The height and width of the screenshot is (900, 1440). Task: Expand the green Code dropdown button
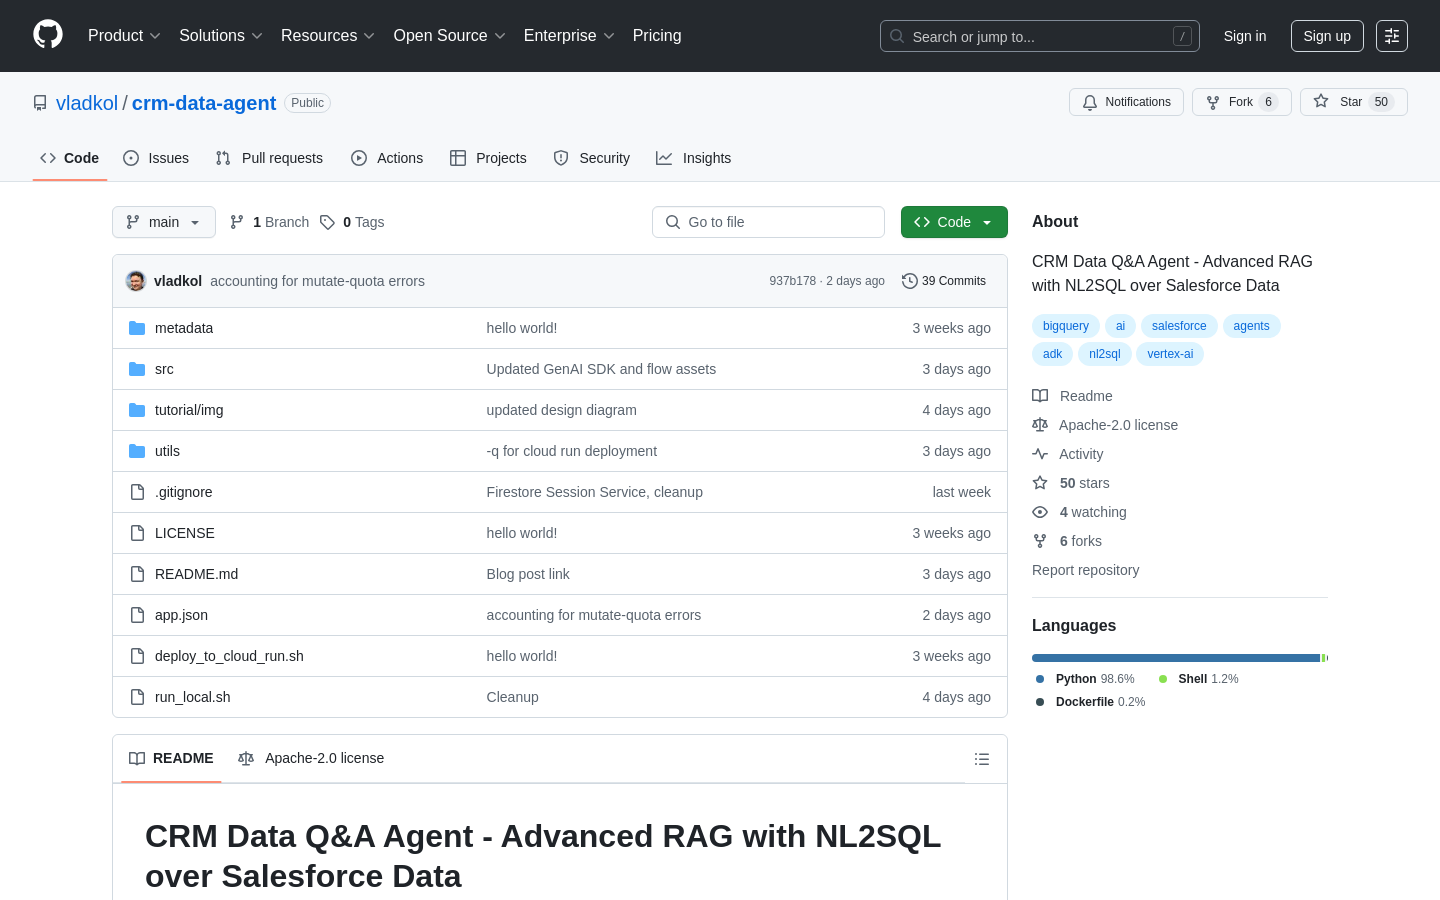coord(954,222)
